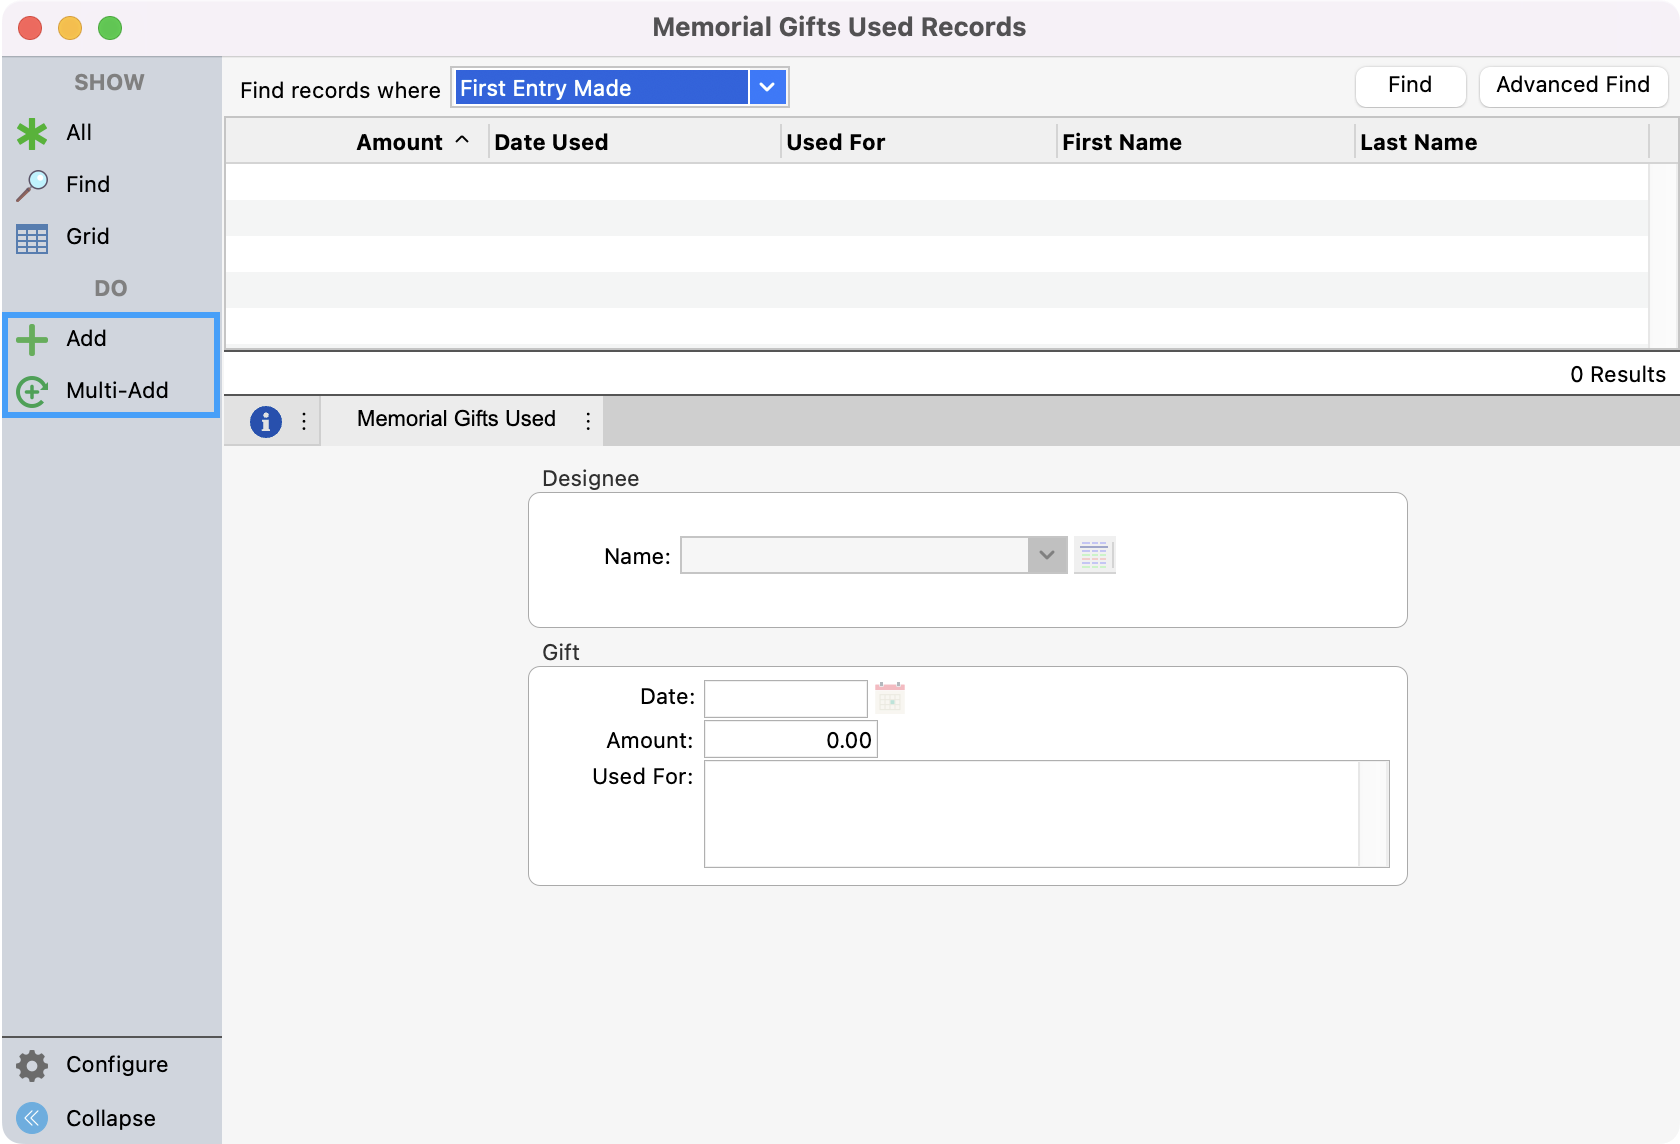This screenshot has width=1680, height=1144.
Task: Click the green asterisk All icon
Action: tap(32, 133)
